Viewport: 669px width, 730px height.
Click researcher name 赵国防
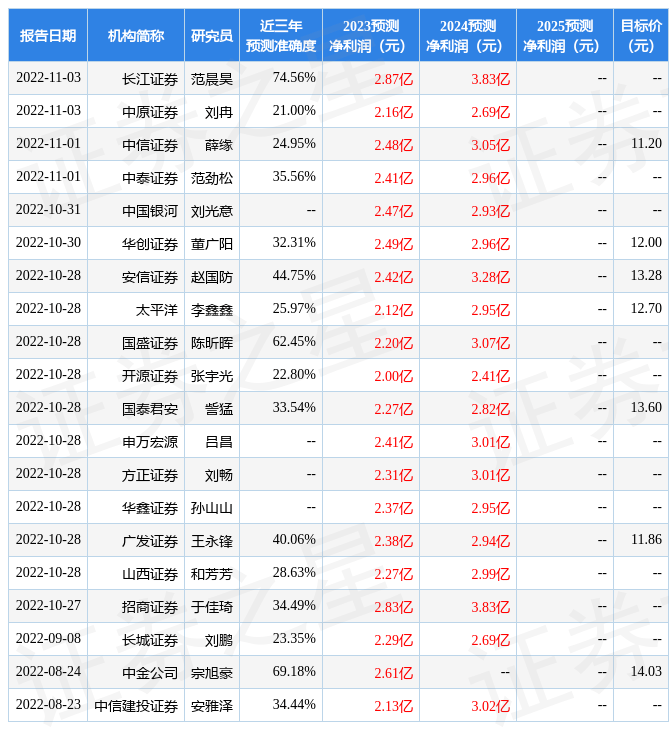pos(212,277)
